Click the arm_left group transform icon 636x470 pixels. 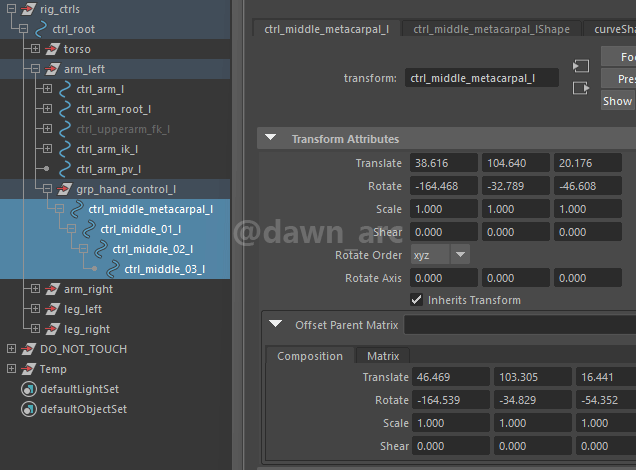click(52, 69)
